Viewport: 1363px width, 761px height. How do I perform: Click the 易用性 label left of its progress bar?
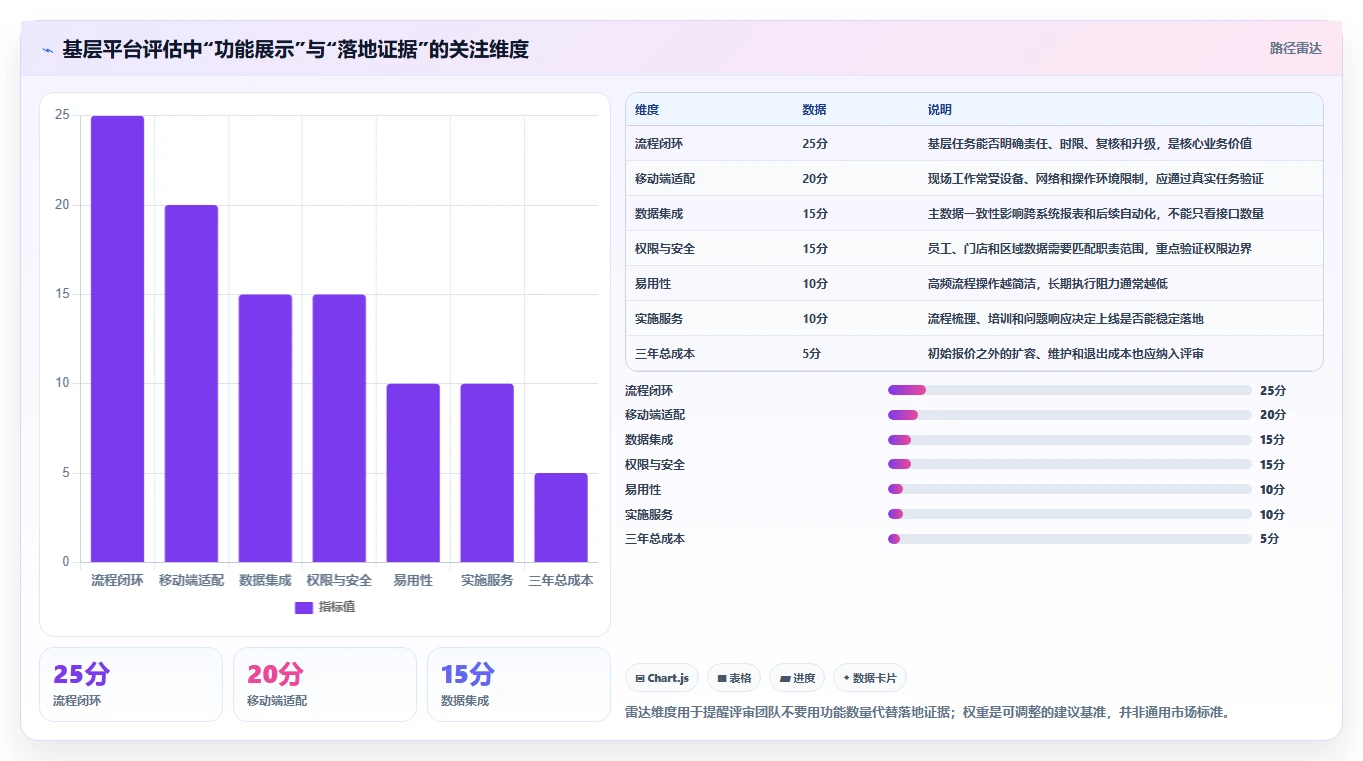pos(643,489)
